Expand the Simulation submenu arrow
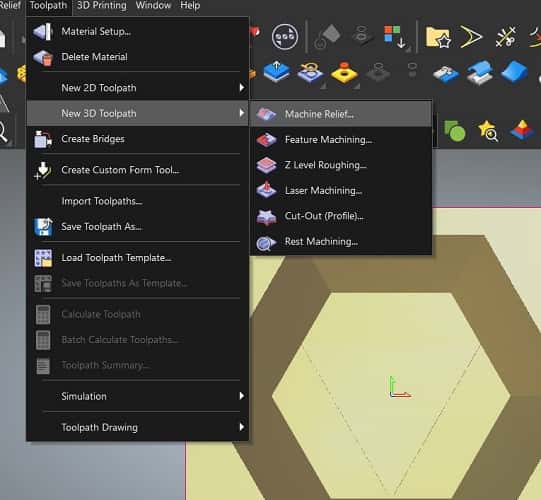 [242, 396]
